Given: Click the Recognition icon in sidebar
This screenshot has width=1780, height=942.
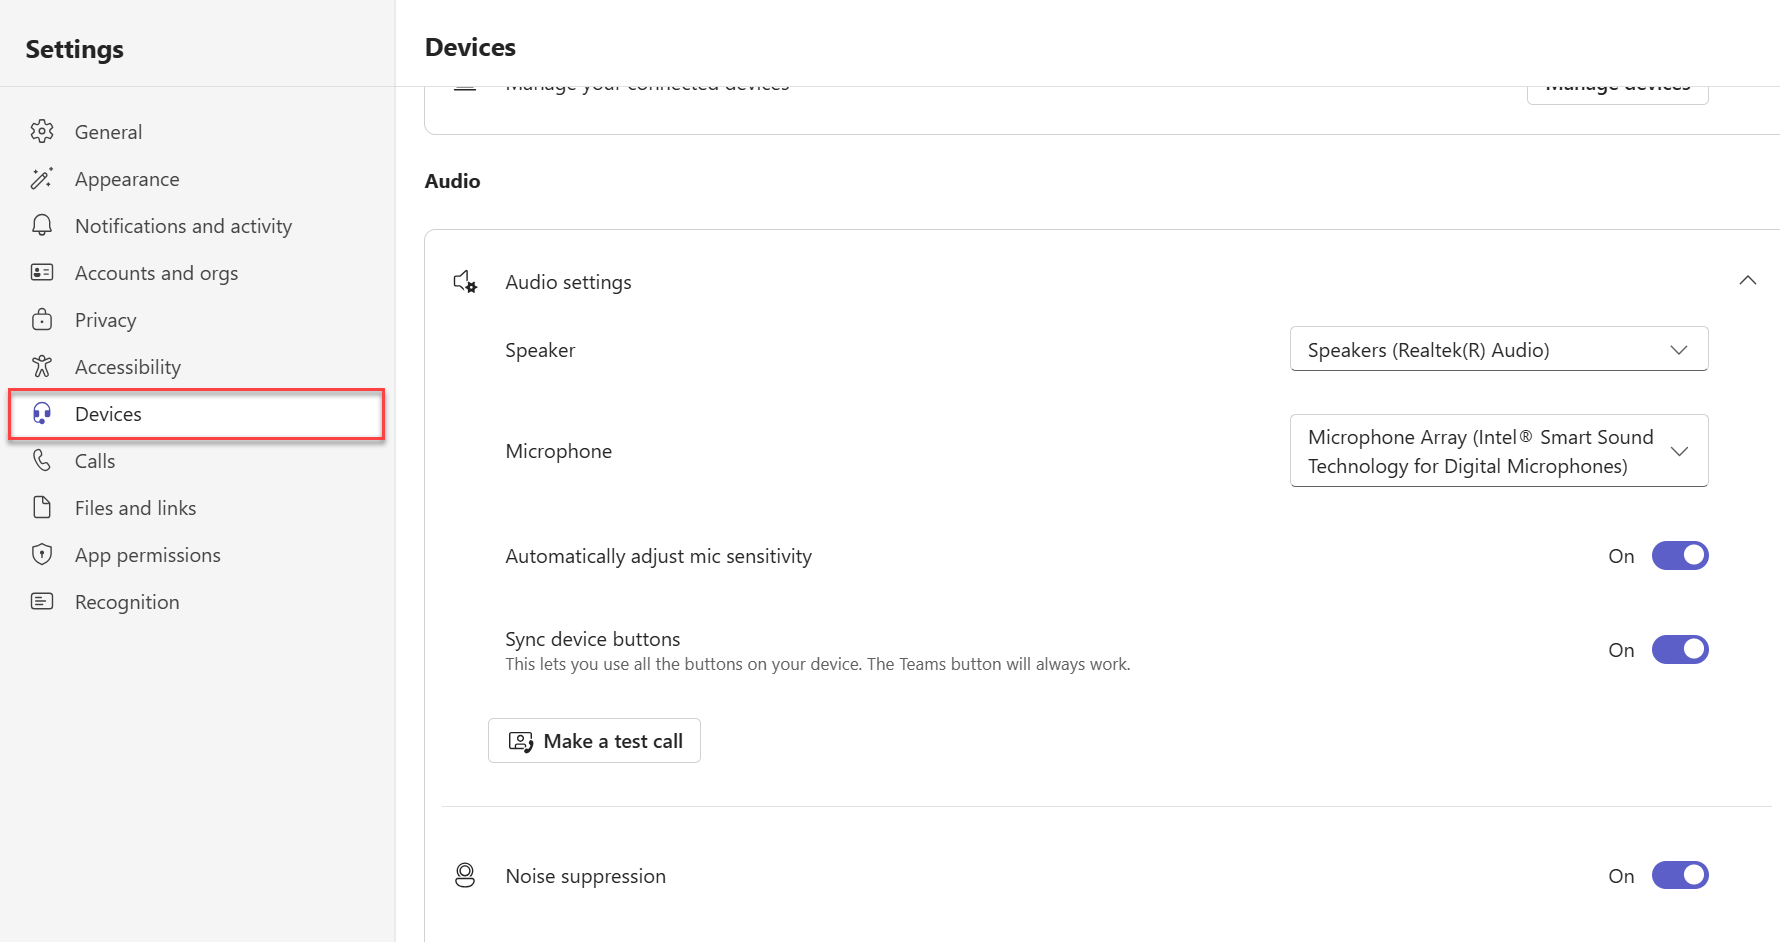Looking at the screenshot, I should [42, 601].
